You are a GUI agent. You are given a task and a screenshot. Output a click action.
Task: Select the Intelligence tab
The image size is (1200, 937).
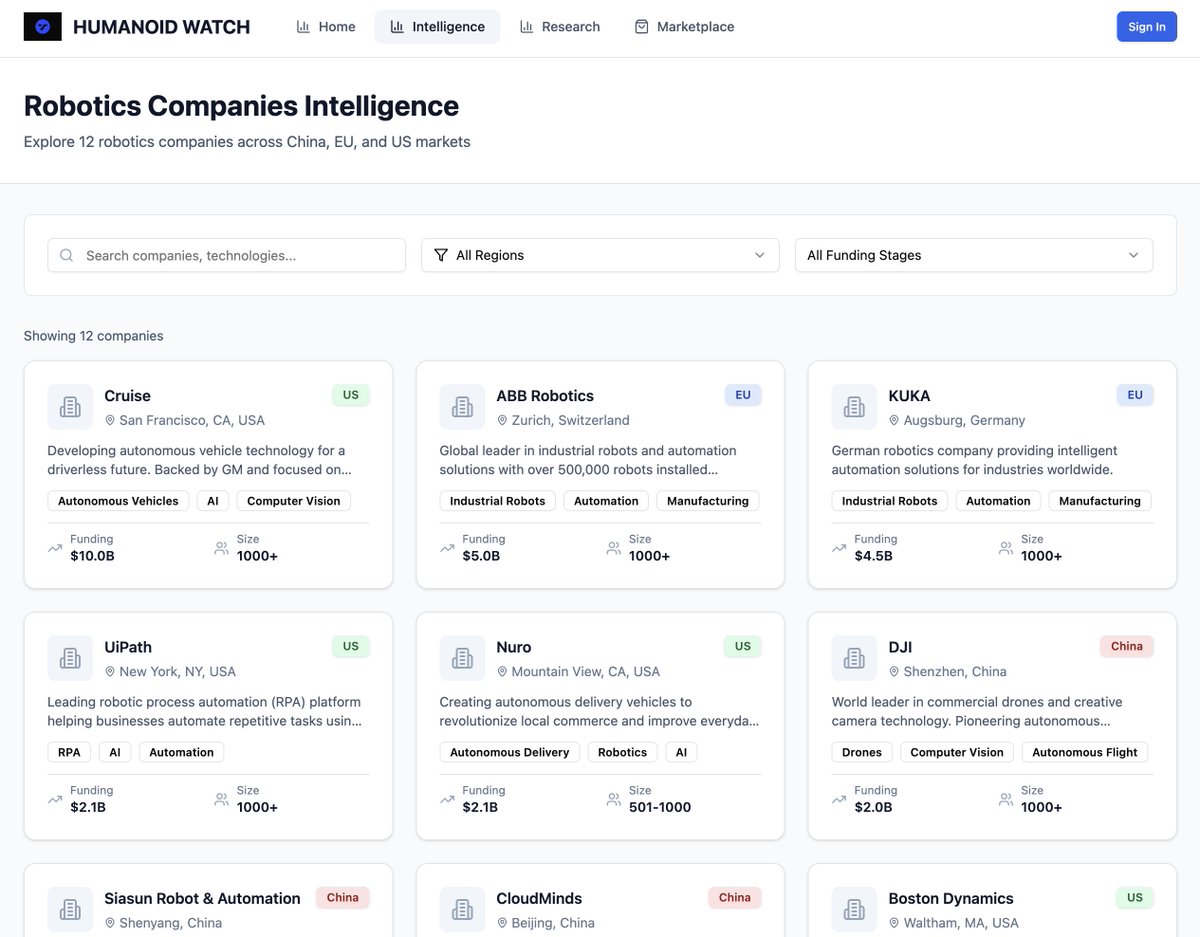click(437, 27)
